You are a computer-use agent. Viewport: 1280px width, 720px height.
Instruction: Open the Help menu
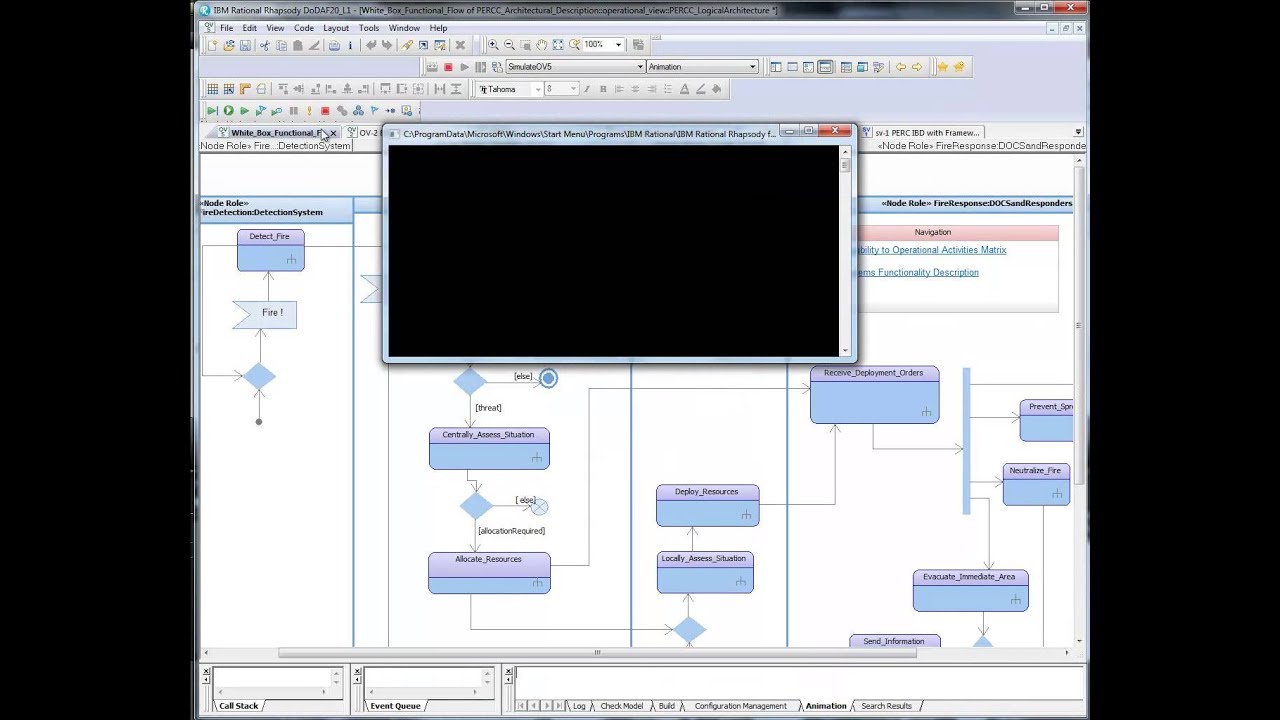point(438,28)
